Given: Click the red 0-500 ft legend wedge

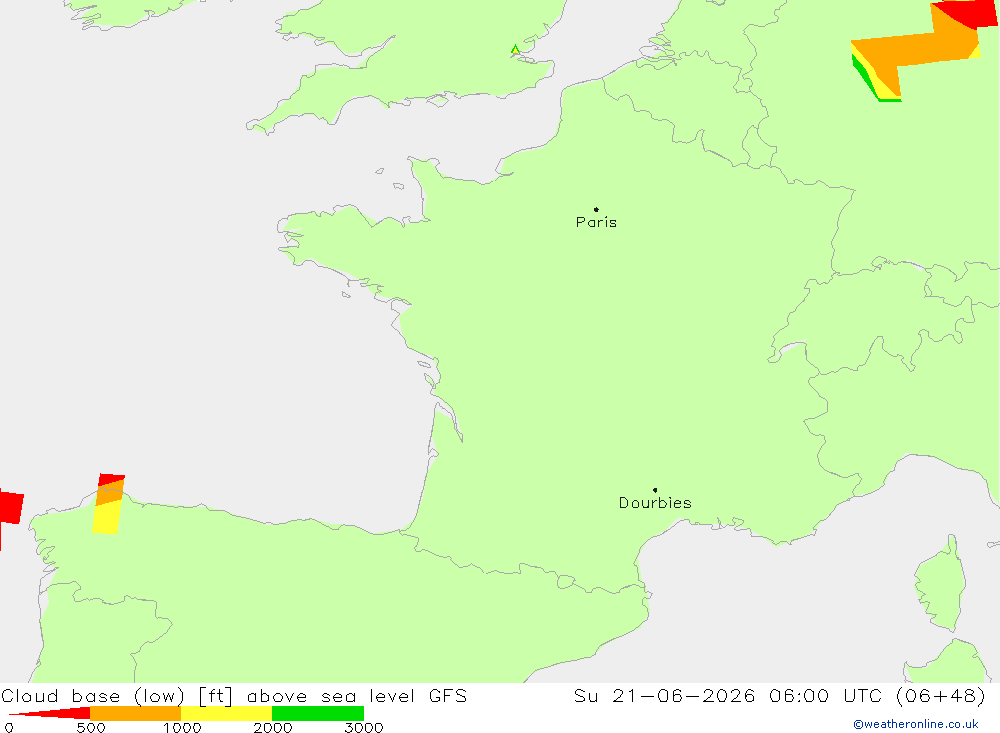Looking at the screenshot, I should tap(51, 713).
